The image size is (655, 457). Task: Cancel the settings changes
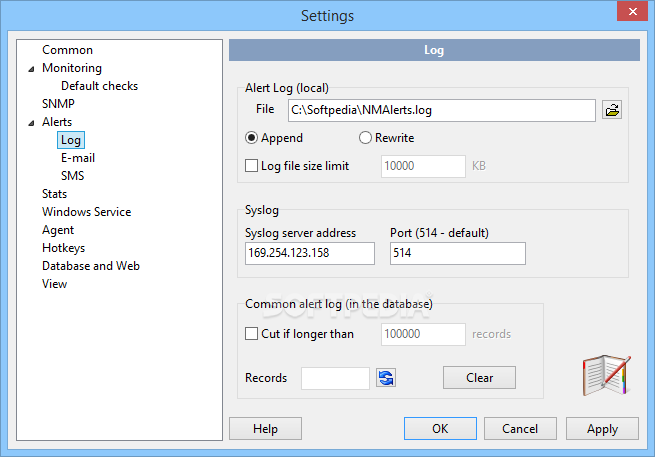coord(520,429)
